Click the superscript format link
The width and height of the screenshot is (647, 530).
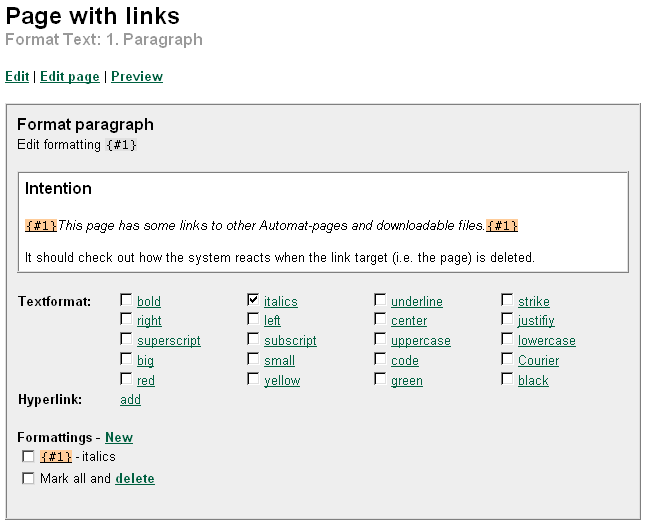pos(169,340)
